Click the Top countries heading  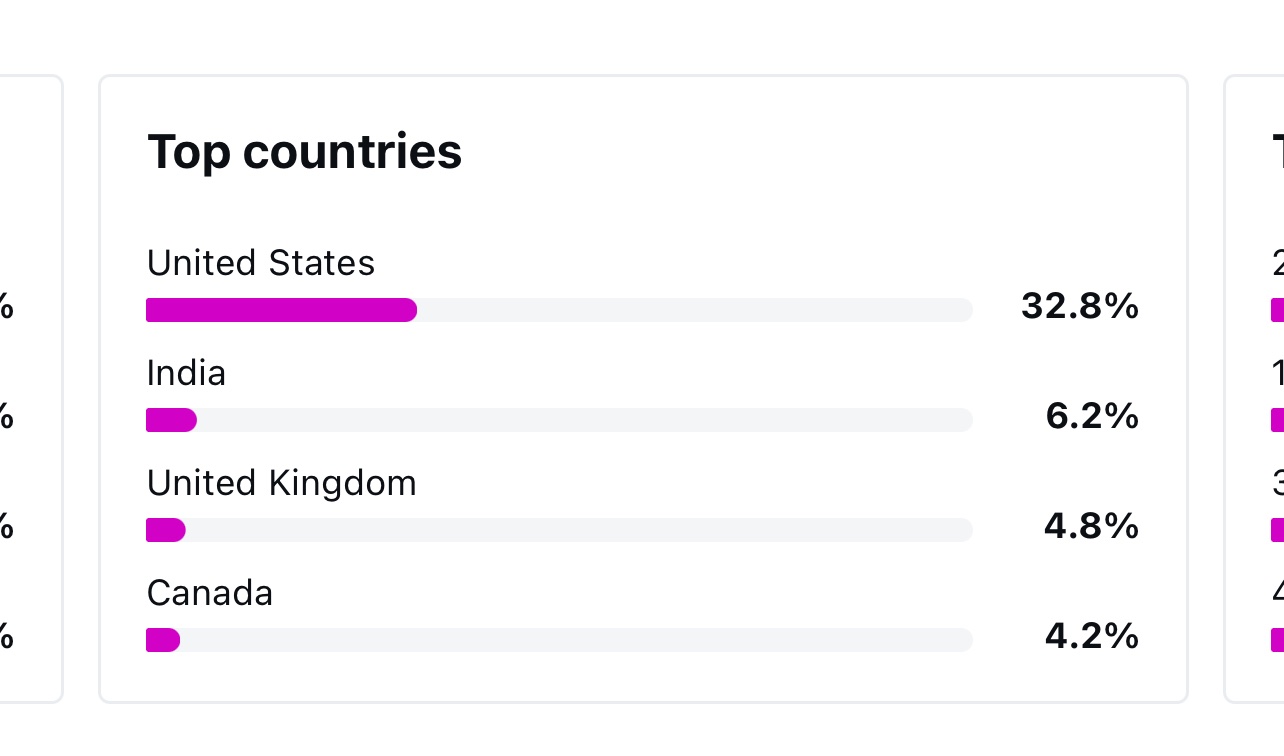pyautogui.click(x=304, y=152)
